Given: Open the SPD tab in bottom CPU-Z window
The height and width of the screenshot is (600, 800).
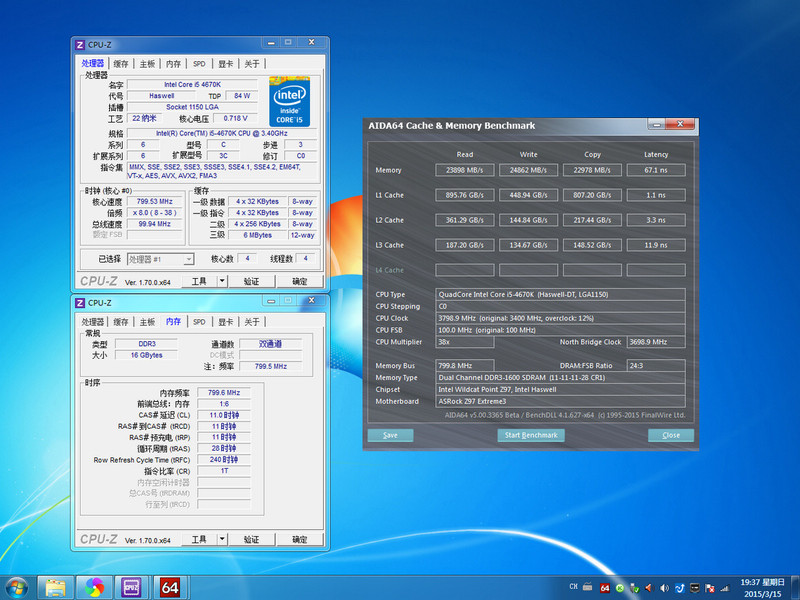Looking at the screenshot, I should point(199,322).
